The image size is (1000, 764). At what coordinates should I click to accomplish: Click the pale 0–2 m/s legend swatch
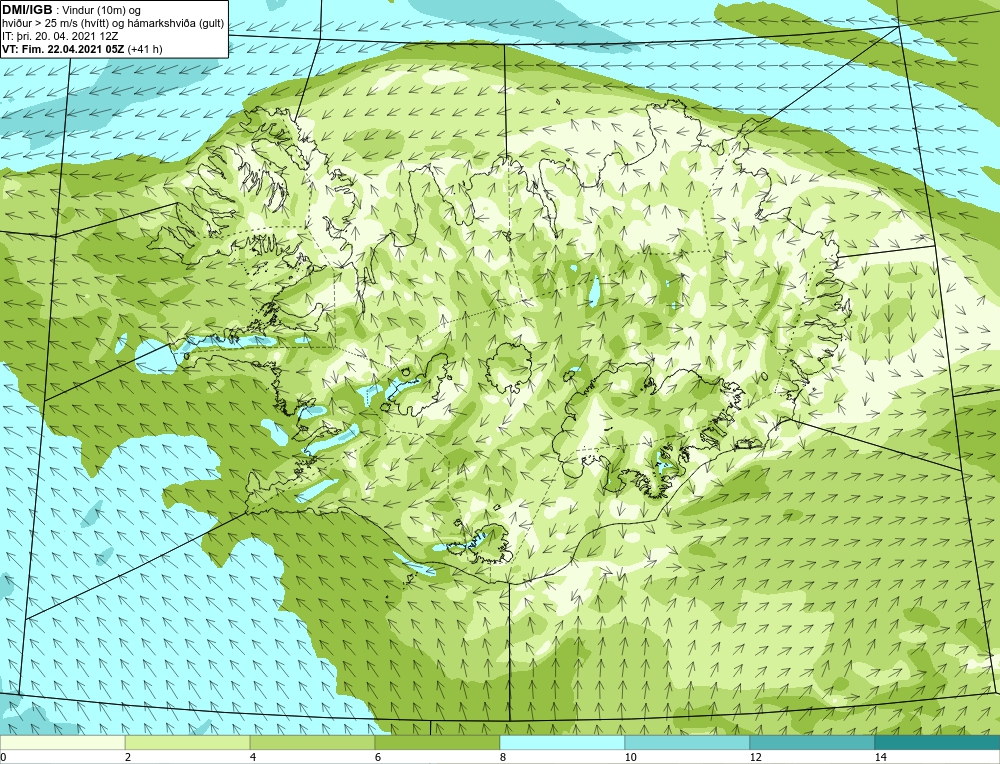(62, 742)
